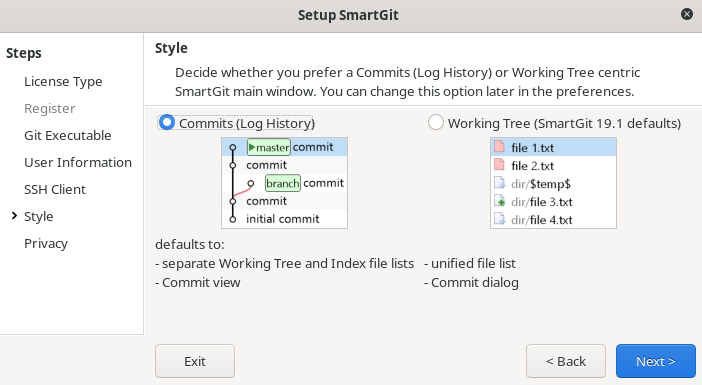Click the red file 2.txt icon
The image size is (702, 385).
click(x=499, y=164)
